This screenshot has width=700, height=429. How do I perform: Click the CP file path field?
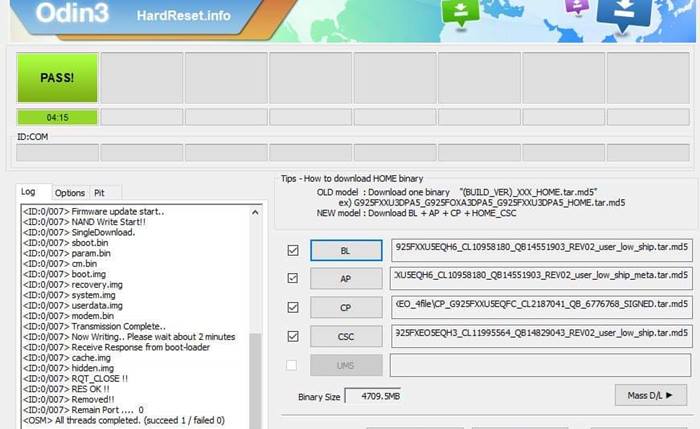542,308
